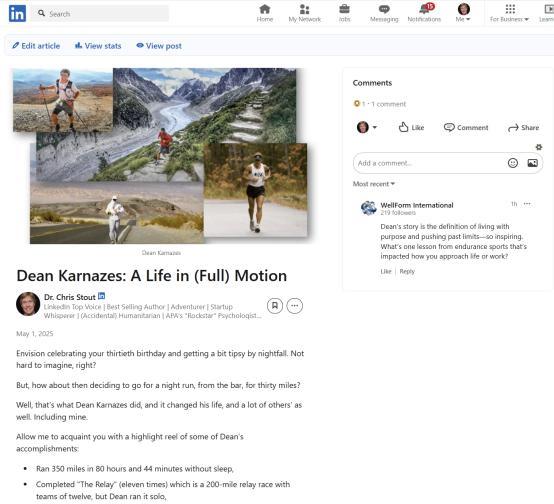Click LinkedIn badge beside author name
554x504 pixels.
coord(101,296)
